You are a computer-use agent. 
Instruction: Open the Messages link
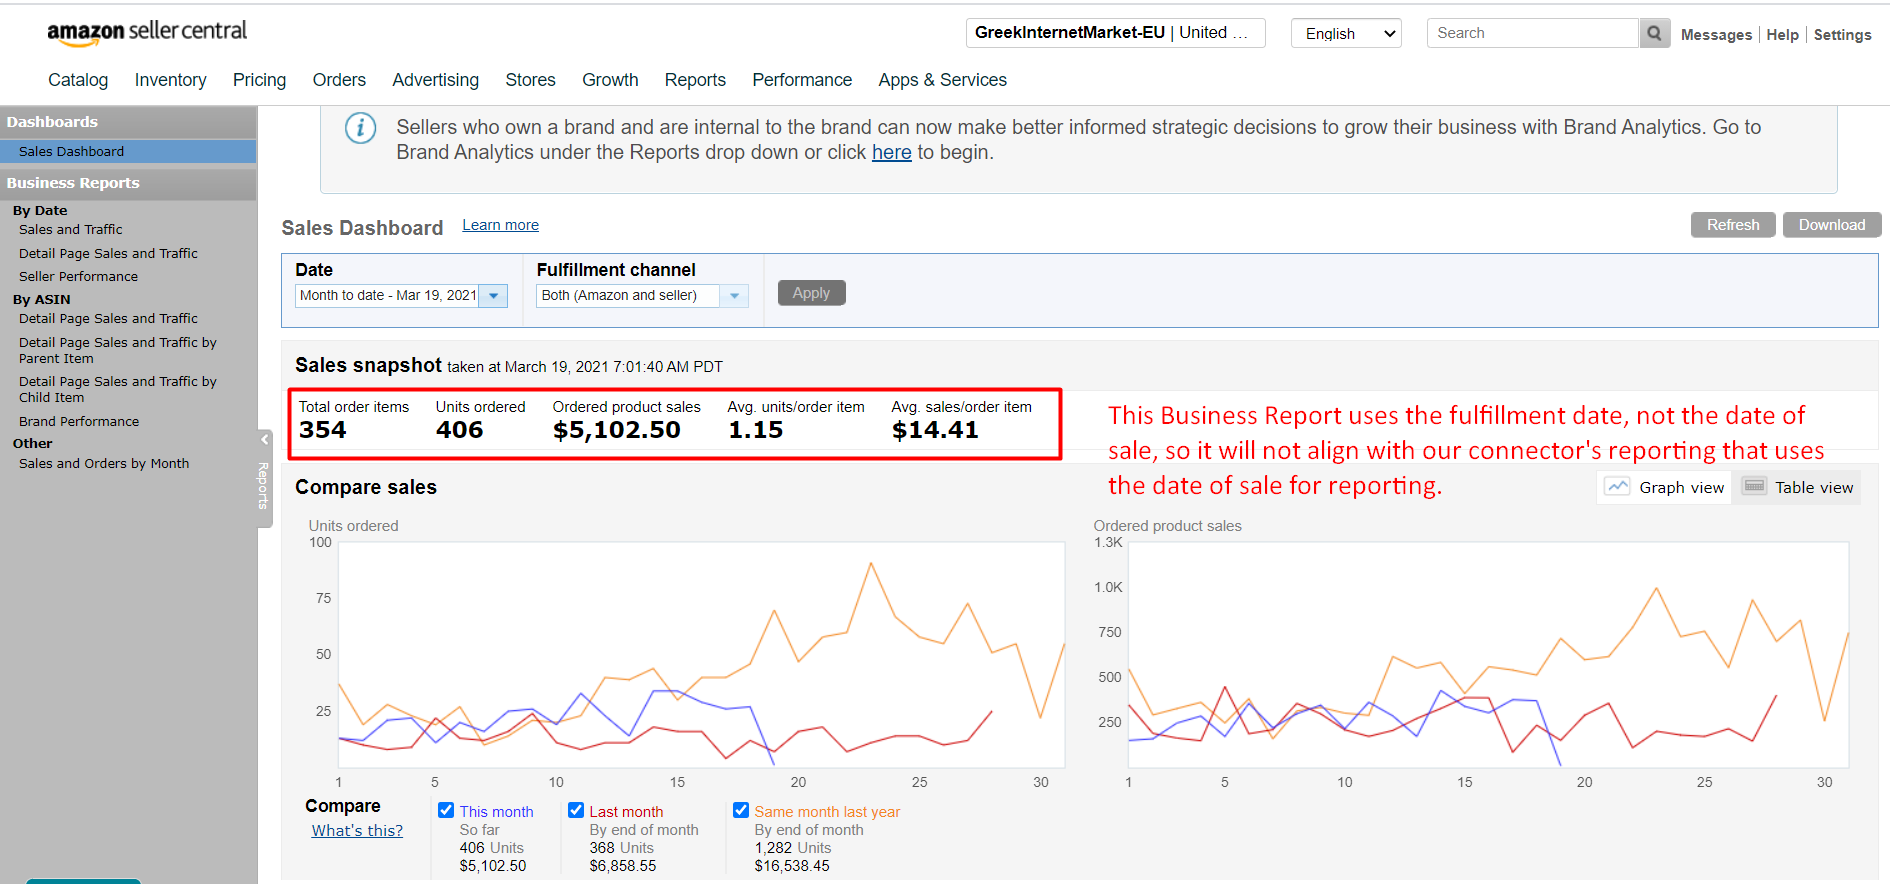pyautogui.click(x=1716, y=35)
